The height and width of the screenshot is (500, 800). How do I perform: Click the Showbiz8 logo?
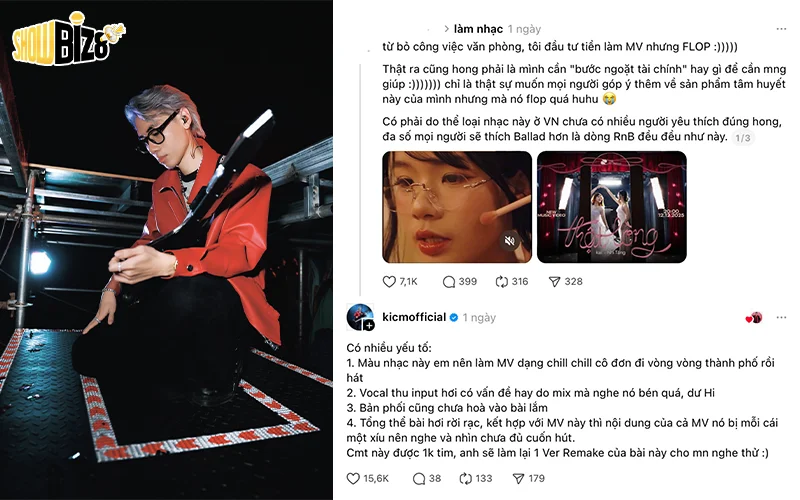coord(68,39)
